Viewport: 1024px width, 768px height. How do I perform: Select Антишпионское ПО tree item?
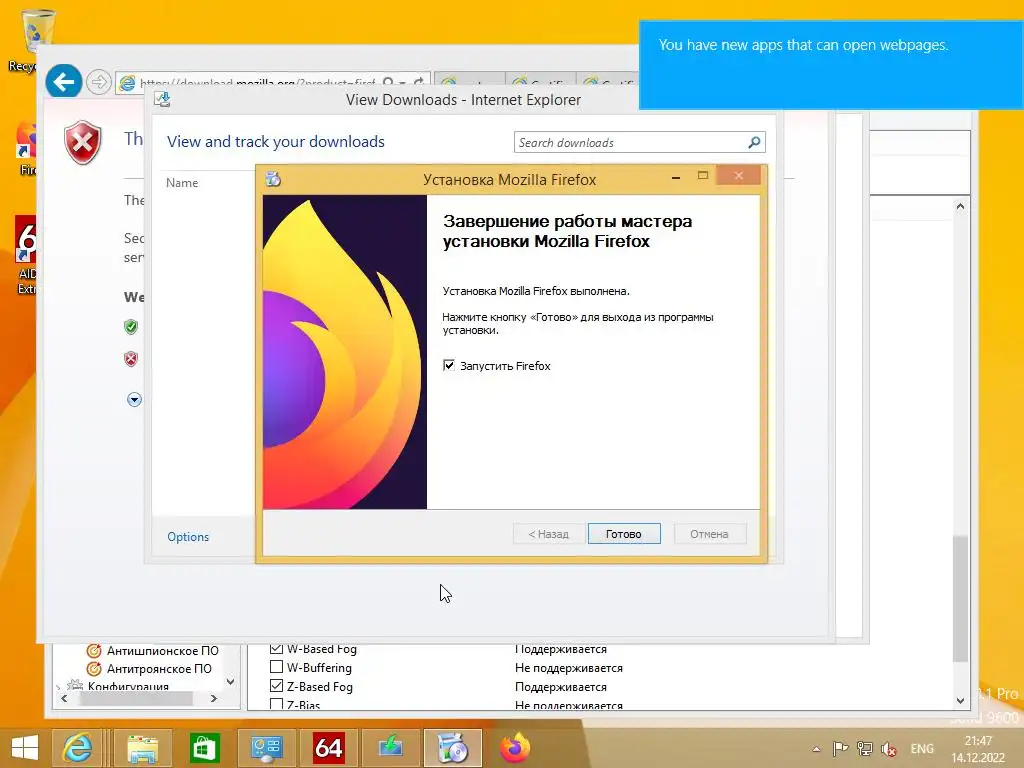tap(163, 650)
